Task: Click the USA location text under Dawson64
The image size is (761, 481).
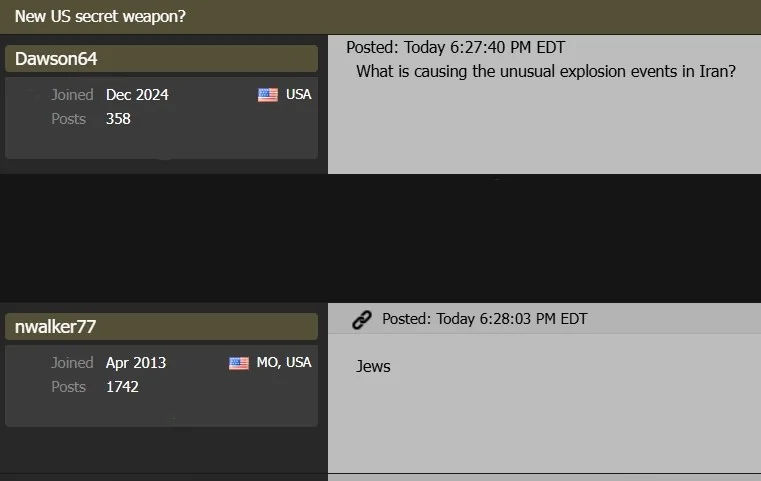Action: [298, 95]
